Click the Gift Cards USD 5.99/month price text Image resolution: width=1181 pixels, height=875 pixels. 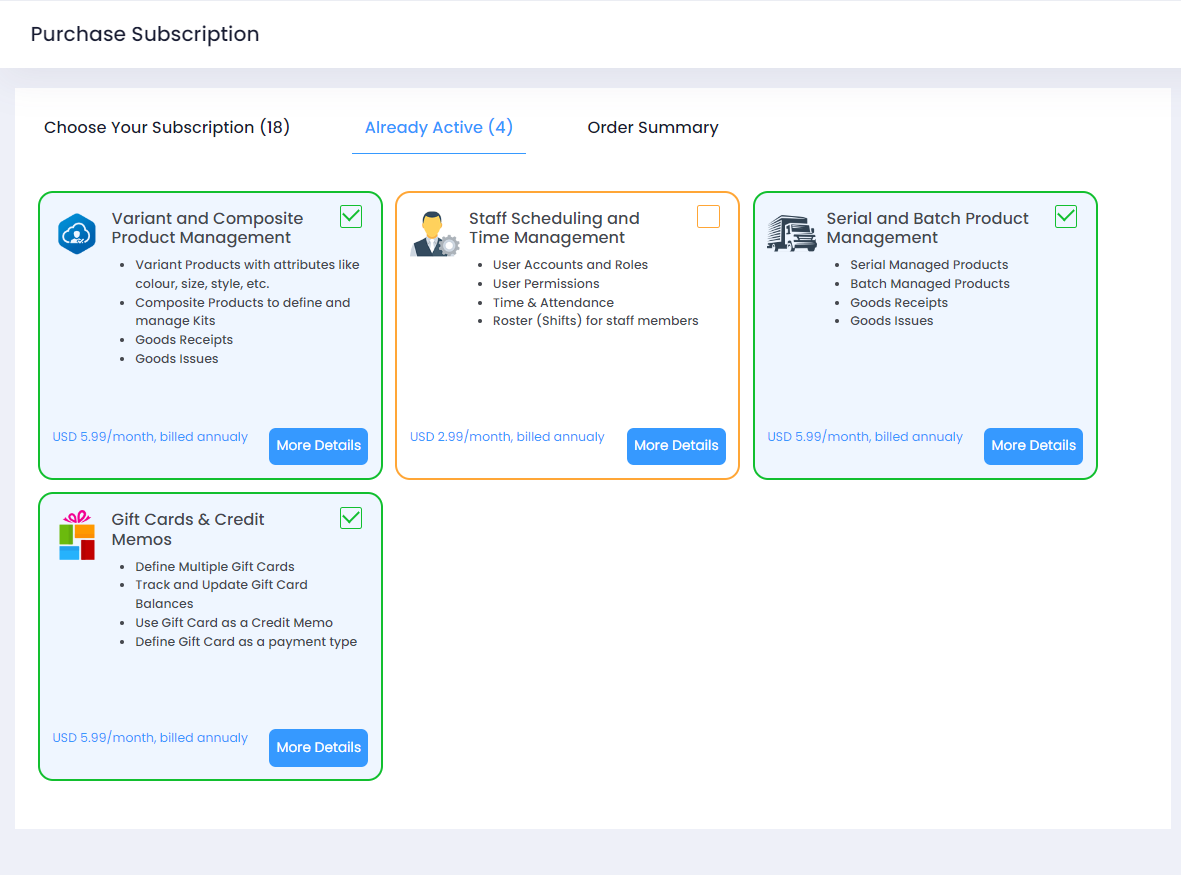click(x=150, y=738)
